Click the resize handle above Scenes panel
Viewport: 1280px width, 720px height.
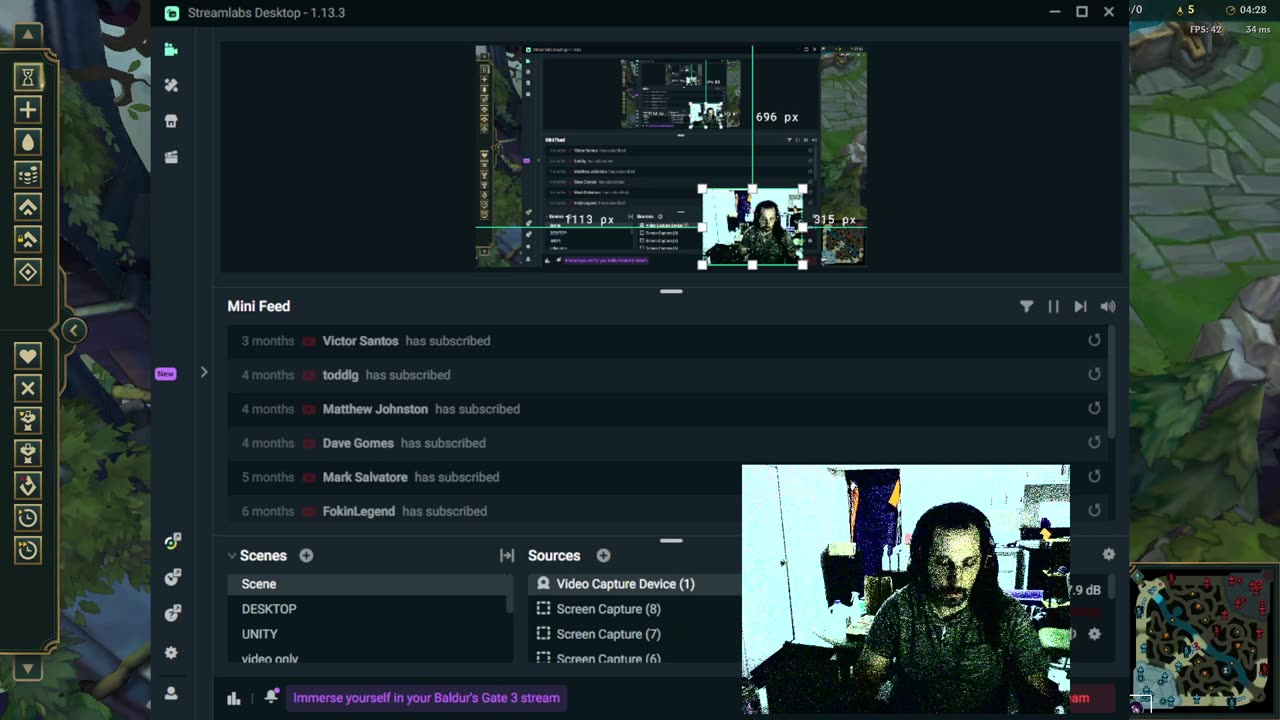671,541
